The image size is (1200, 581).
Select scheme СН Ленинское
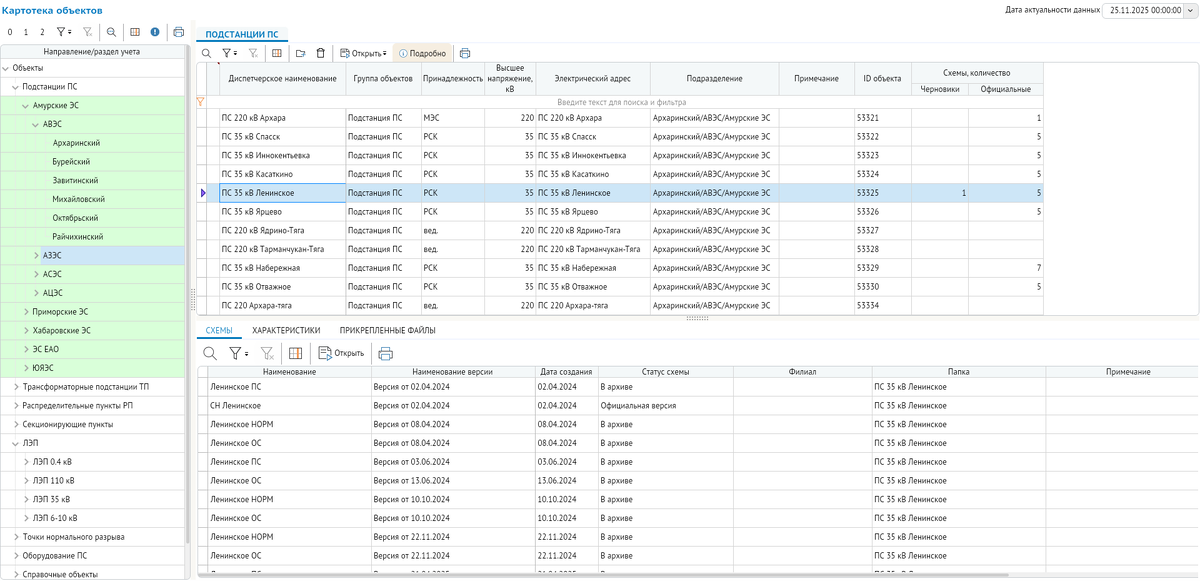coord(236,406)
